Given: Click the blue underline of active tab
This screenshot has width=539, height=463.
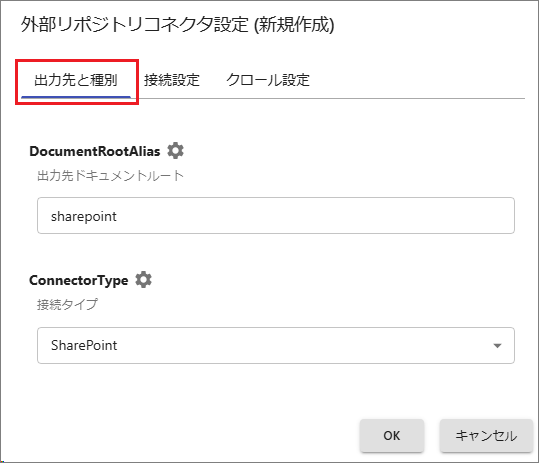Looking at the screenshot, I should point(76,97).
